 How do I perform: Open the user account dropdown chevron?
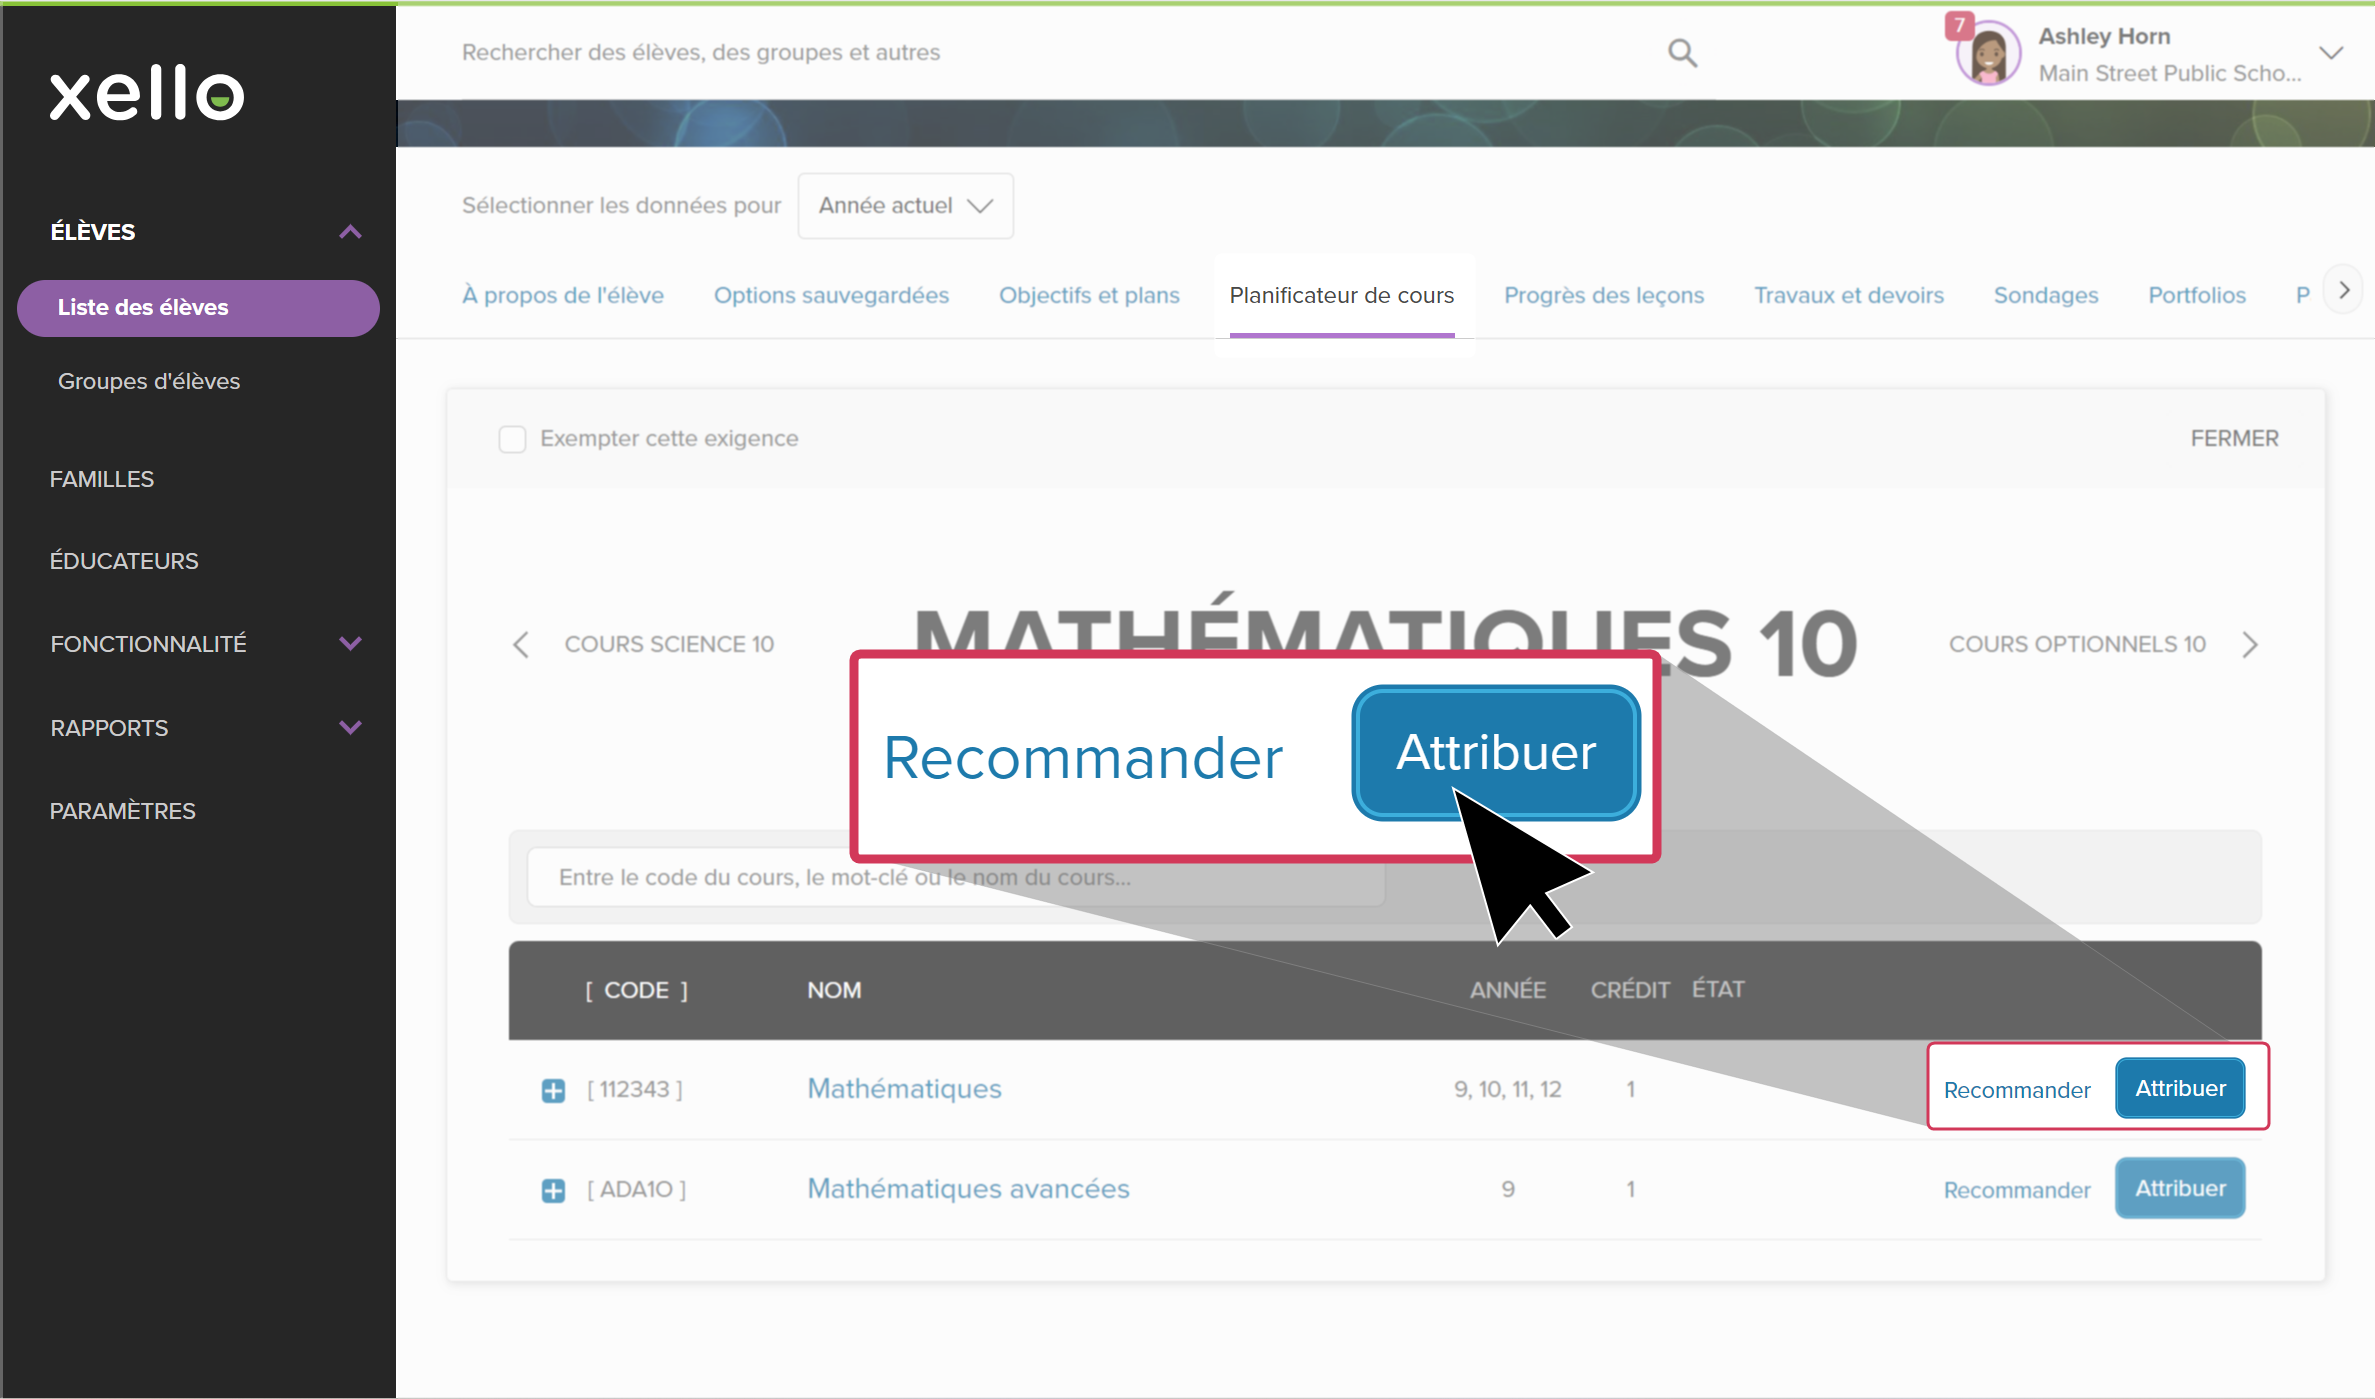pyautogui.click(x=2331, y=53)
